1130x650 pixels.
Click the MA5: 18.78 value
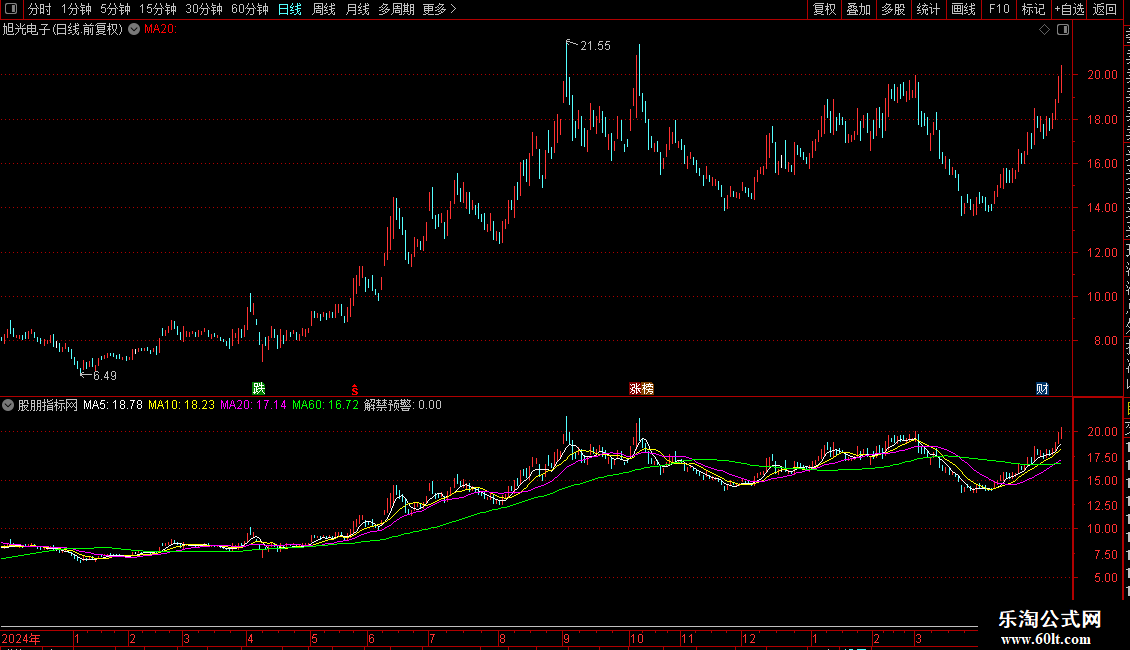click(x=112, y=405)
